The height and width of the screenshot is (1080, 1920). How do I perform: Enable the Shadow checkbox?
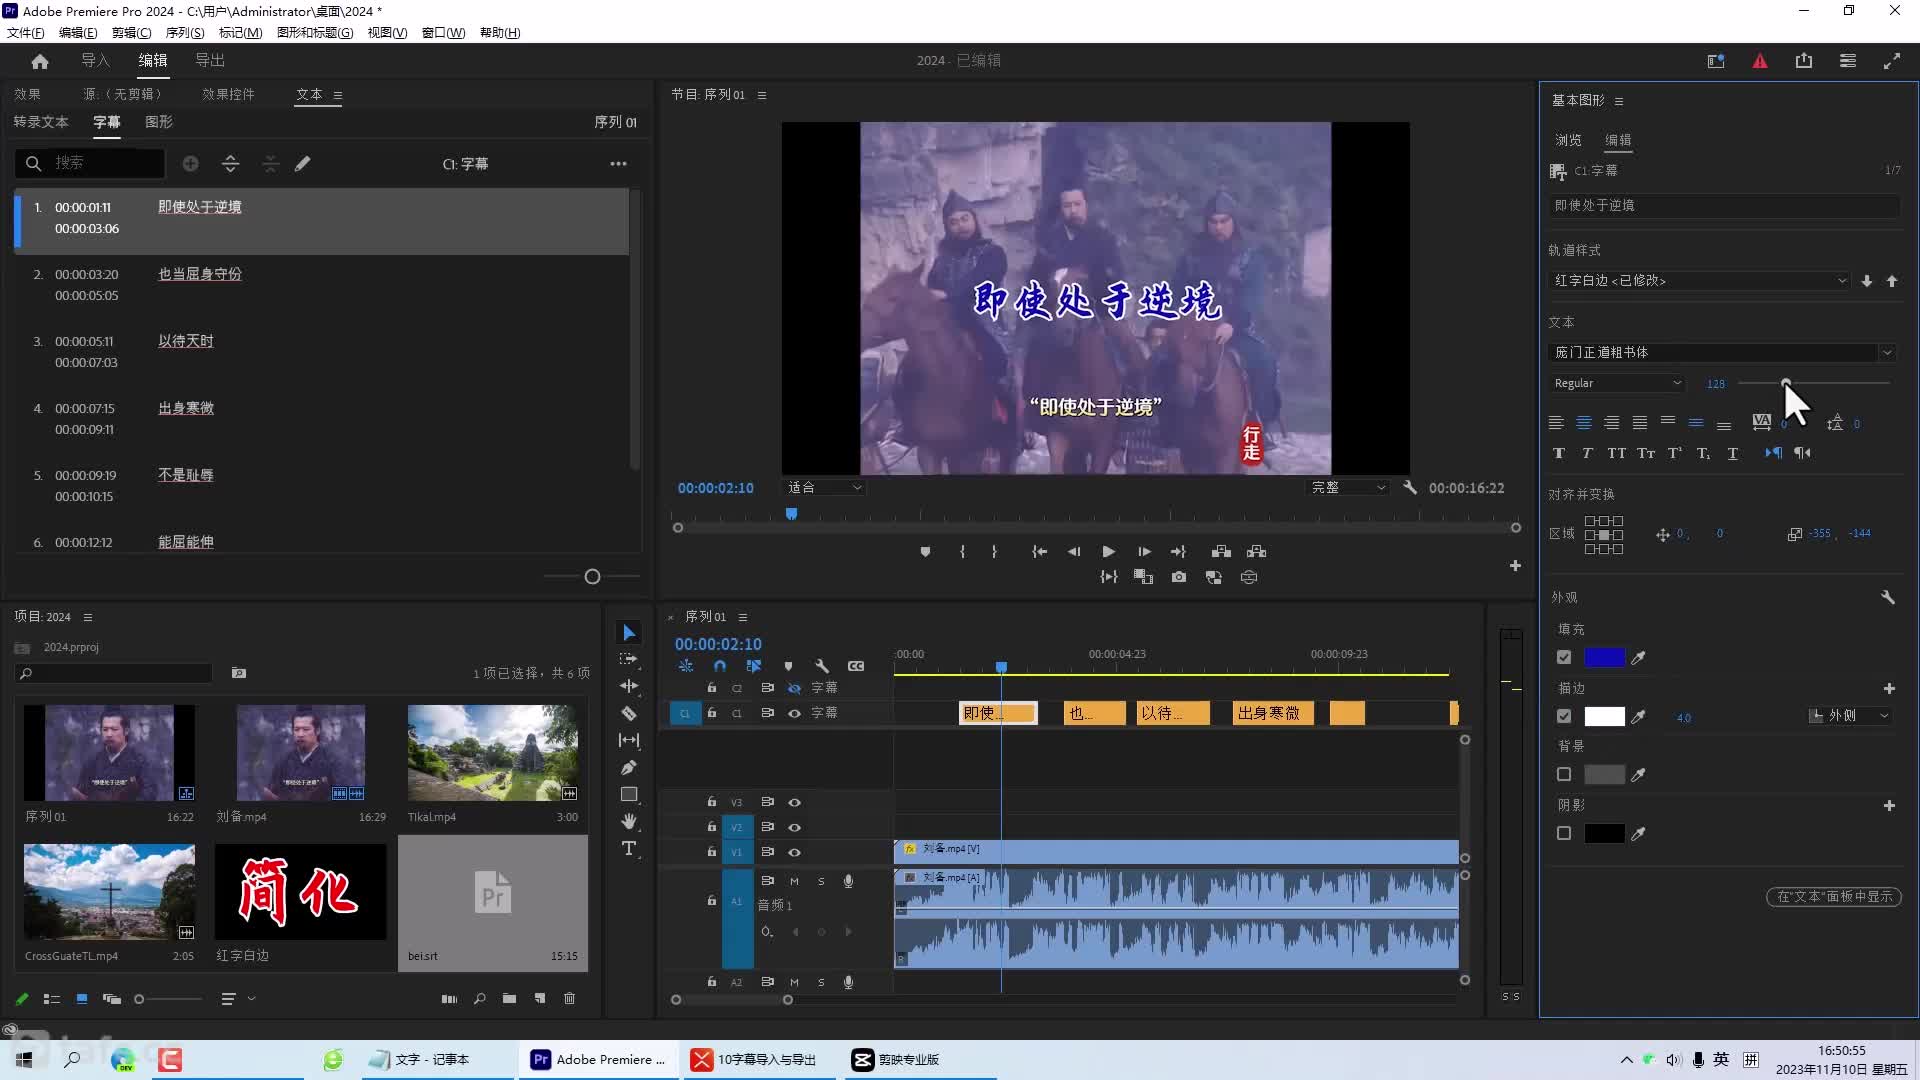pyautogui.click(x=1564, y=833)
